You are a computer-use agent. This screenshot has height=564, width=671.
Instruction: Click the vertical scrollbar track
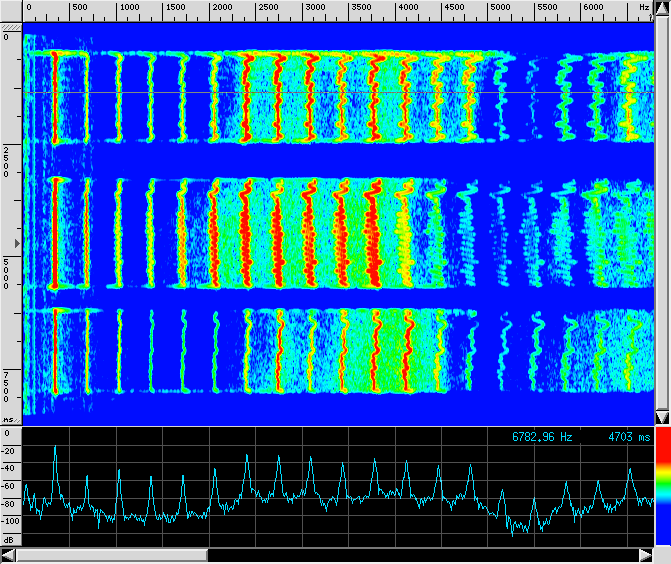(662, 200)
